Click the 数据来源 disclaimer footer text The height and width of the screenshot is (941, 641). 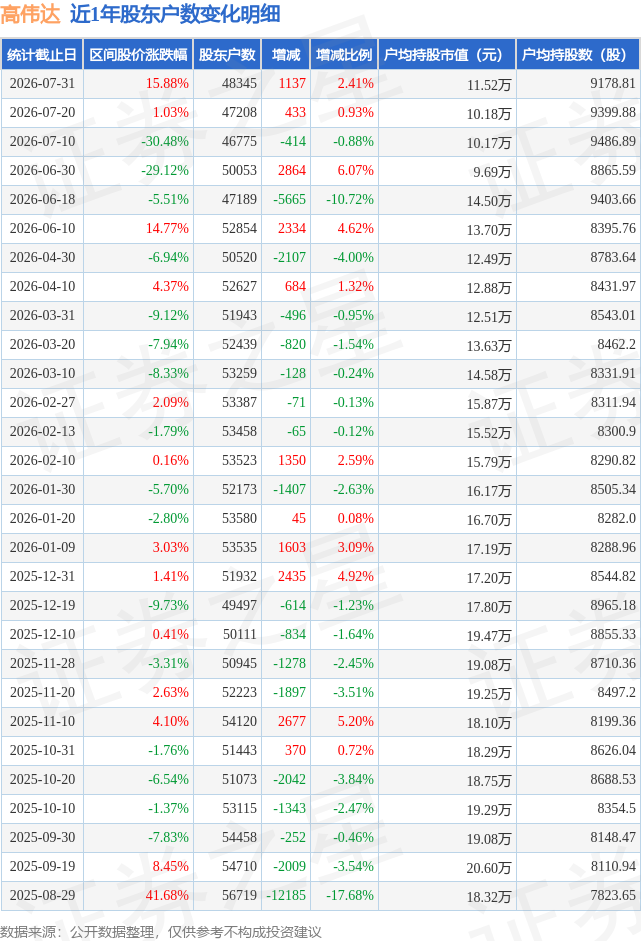pyautogui.click(x=161, y=931)
